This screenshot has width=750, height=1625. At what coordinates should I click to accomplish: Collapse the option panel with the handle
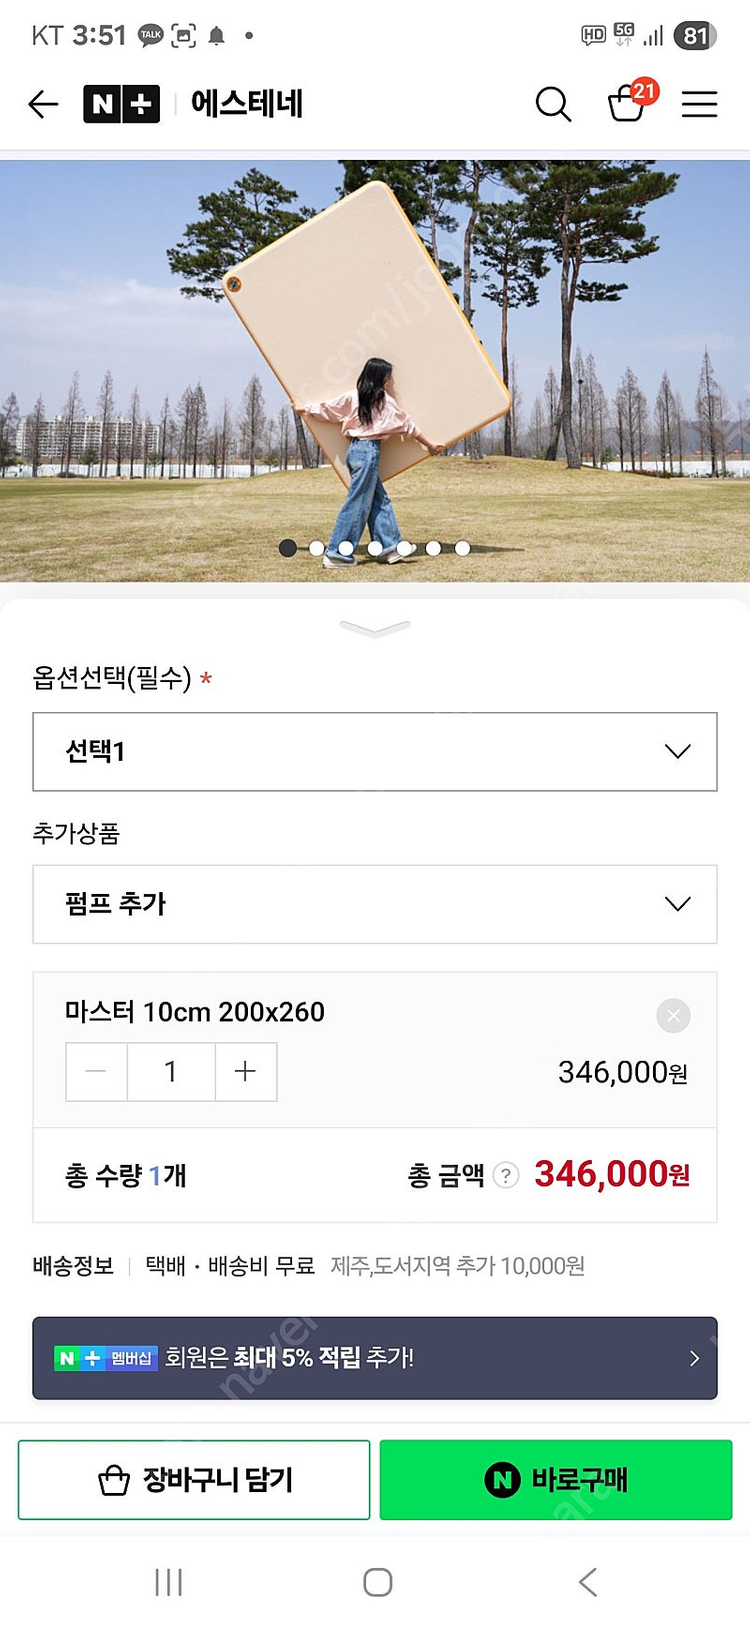pos(375,628)
